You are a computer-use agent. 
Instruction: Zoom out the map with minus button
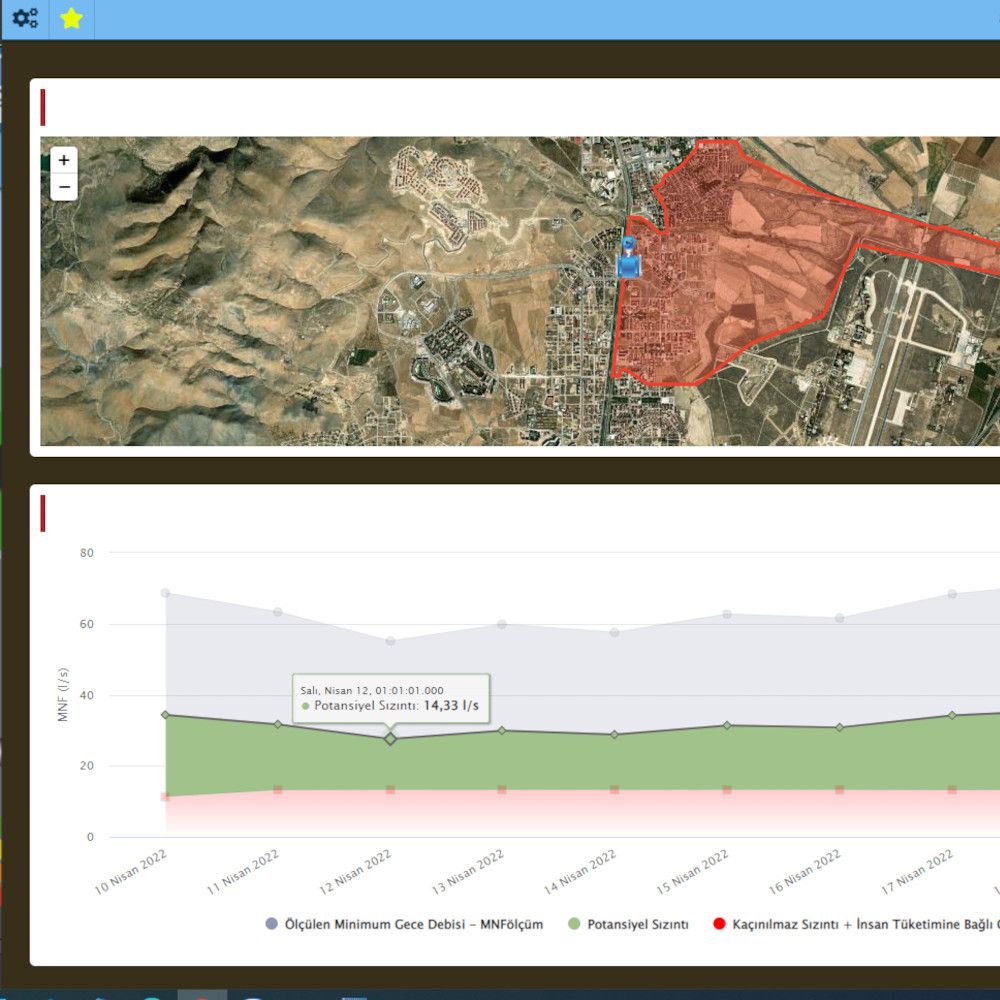64,188
